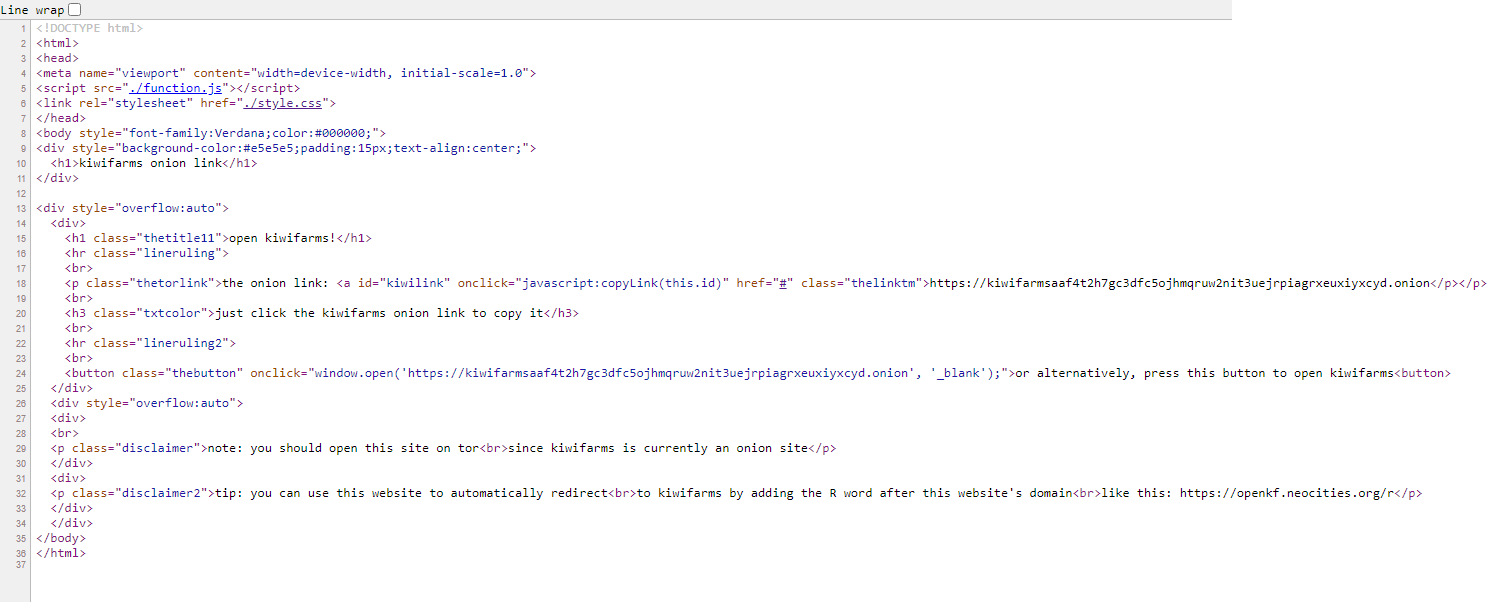
Task: Click the 'just click the kiwifarms onion link' text
Action: click(x=379, y=313)
